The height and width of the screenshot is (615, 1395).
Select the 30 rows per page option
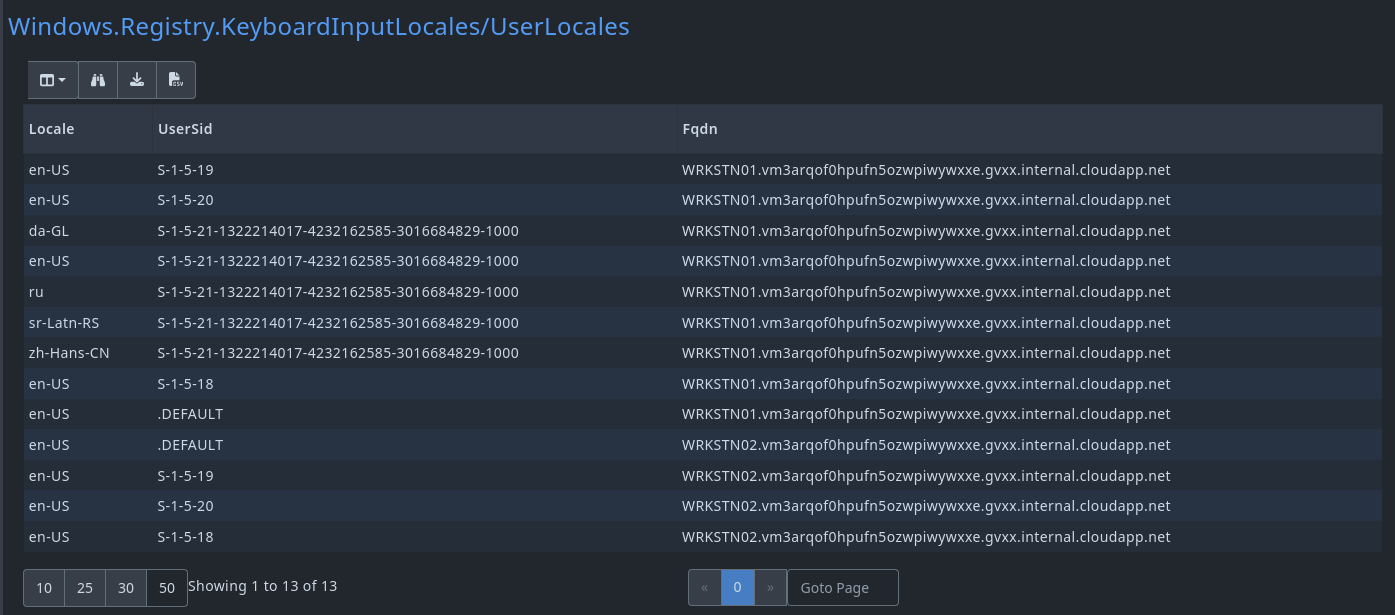click(126, 587)
